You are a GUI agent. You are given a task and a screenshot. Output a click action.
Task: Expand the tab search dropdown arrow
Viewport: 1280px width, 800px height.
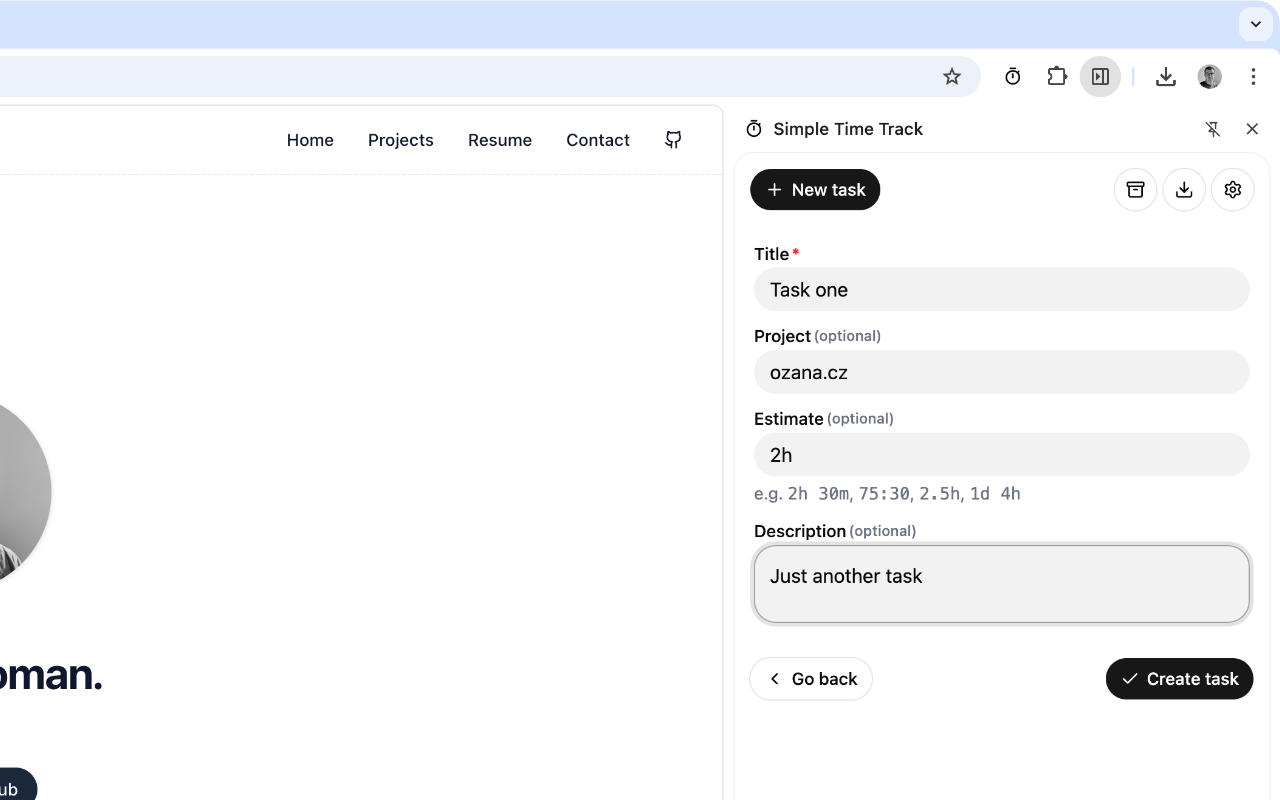point(1256,24)
